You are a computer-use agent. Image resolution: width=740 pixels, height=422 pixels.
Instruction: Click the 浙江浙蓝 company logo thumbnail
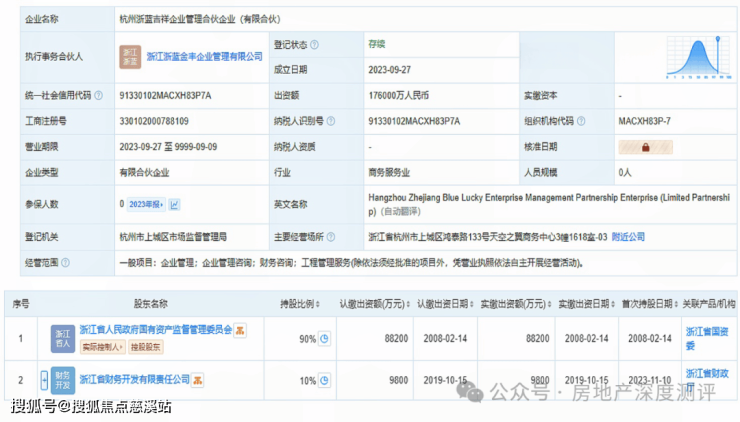click(x=130, y=57)
